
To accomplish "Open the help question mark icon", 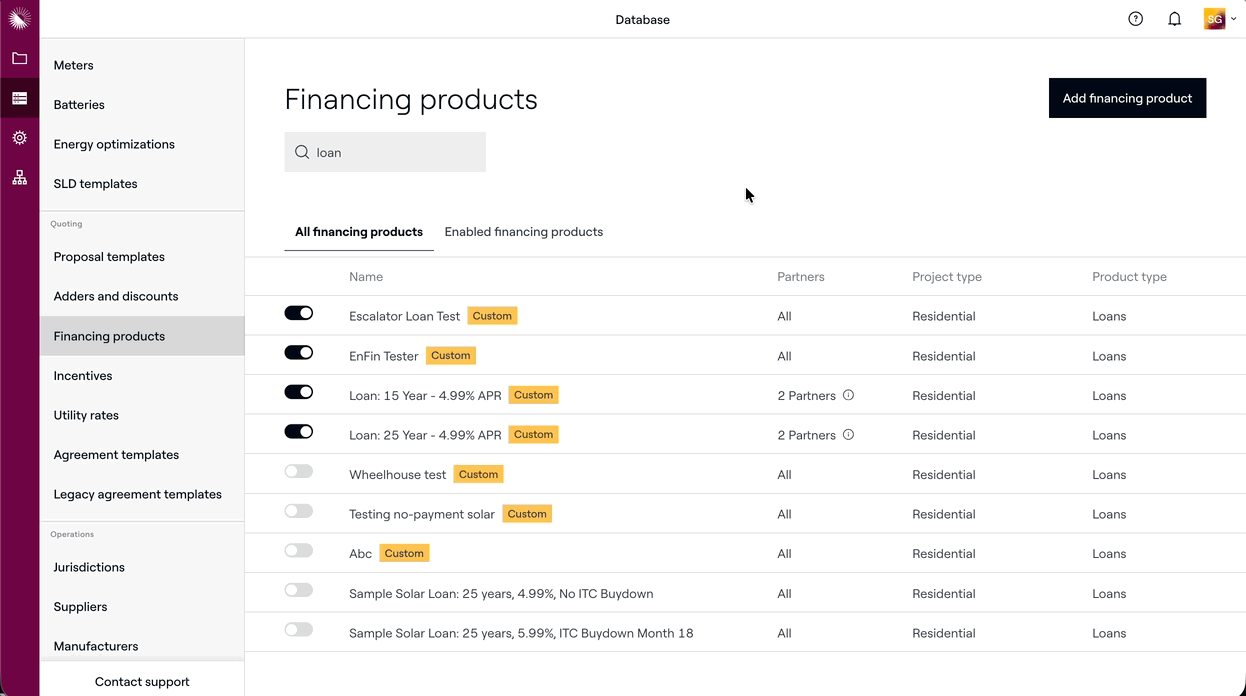I will click(x=1135, y=19).
